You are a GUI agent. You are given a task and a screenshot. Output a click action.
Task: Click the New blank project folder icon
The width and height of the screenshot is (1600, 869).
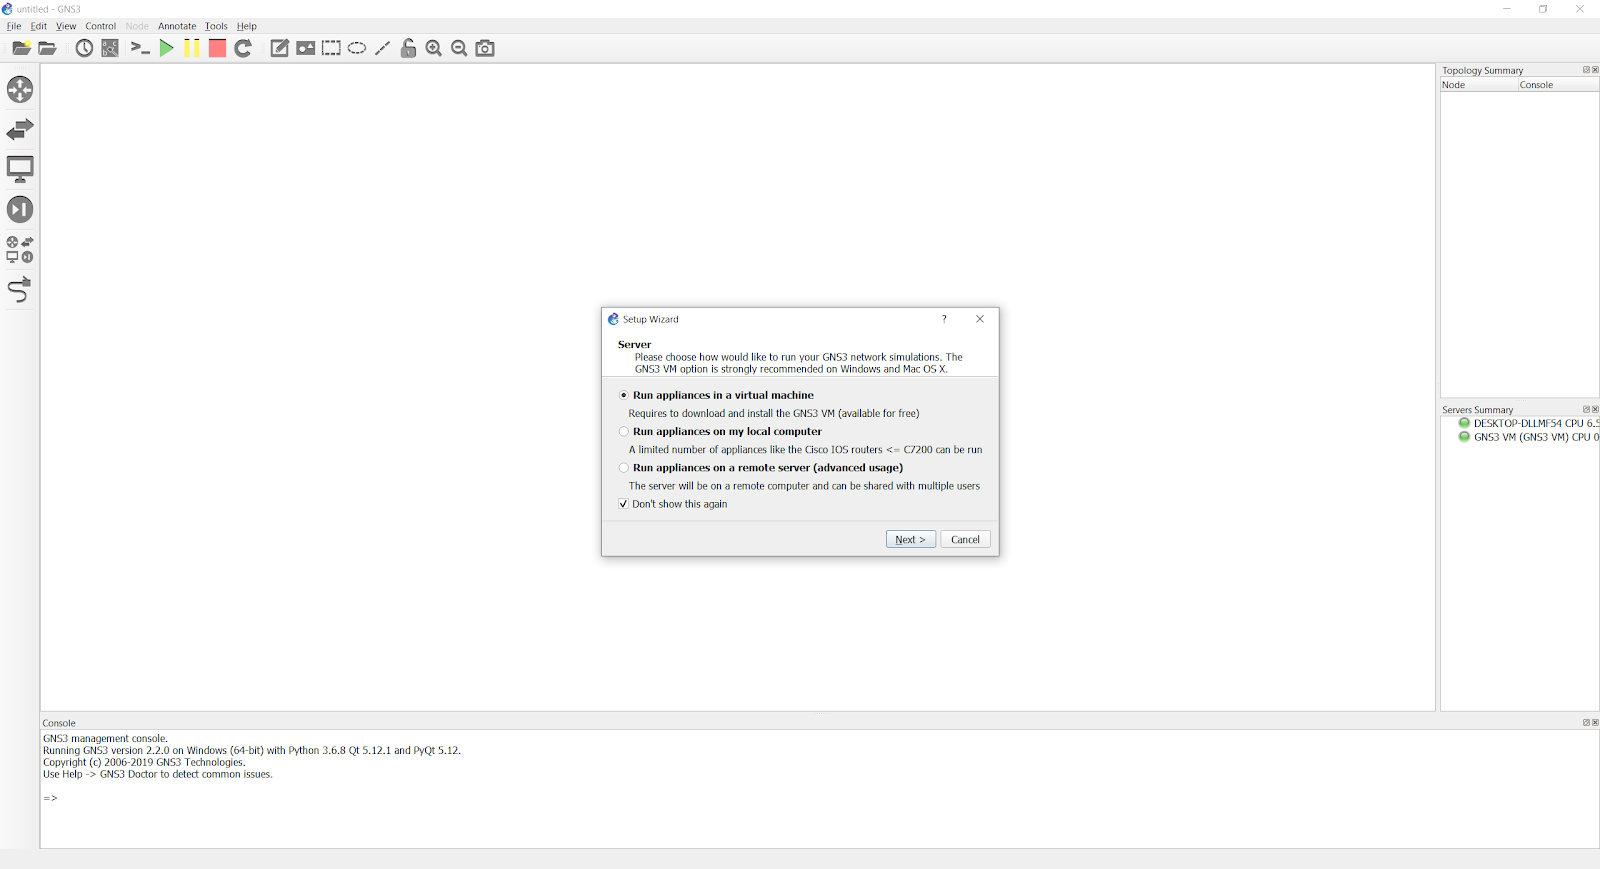click(x=21, y=48)
